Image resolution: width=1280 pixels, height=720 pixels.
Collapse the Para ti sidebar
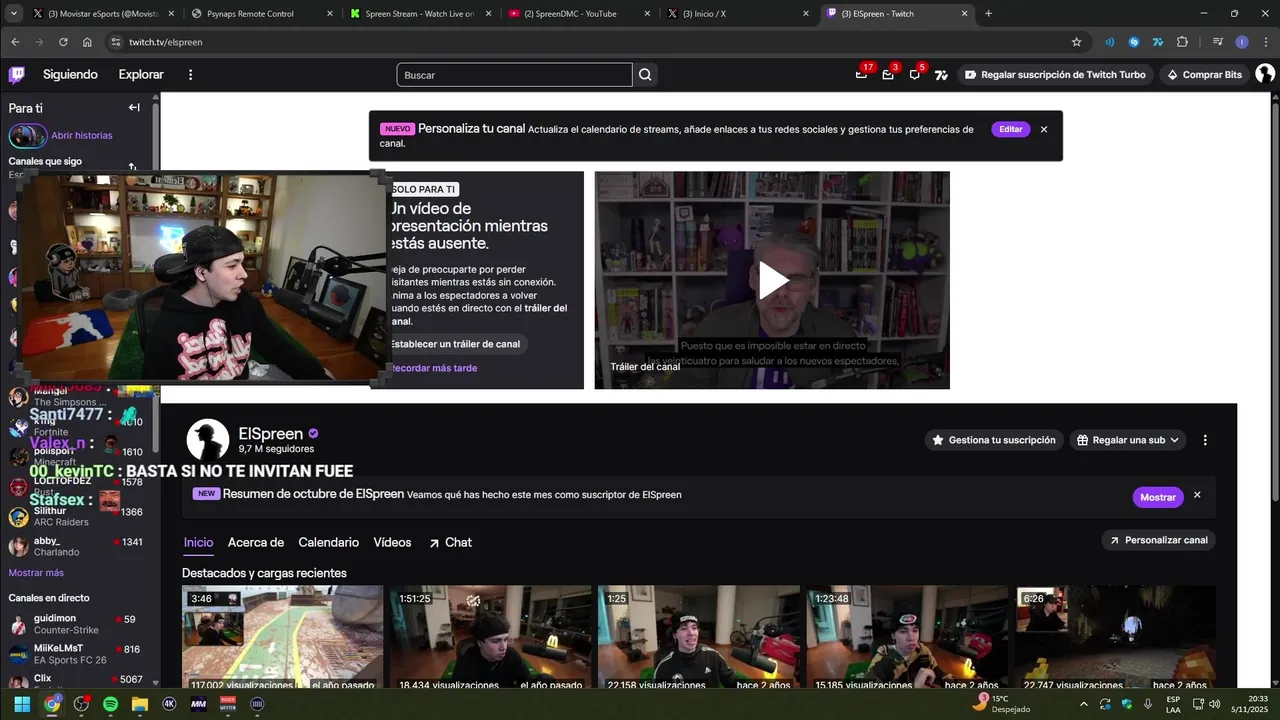click(134, 108)
